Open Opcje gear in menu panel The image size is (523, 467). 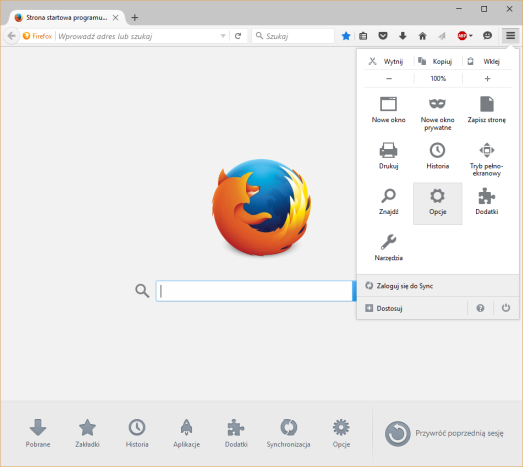[x=438, y=203]
